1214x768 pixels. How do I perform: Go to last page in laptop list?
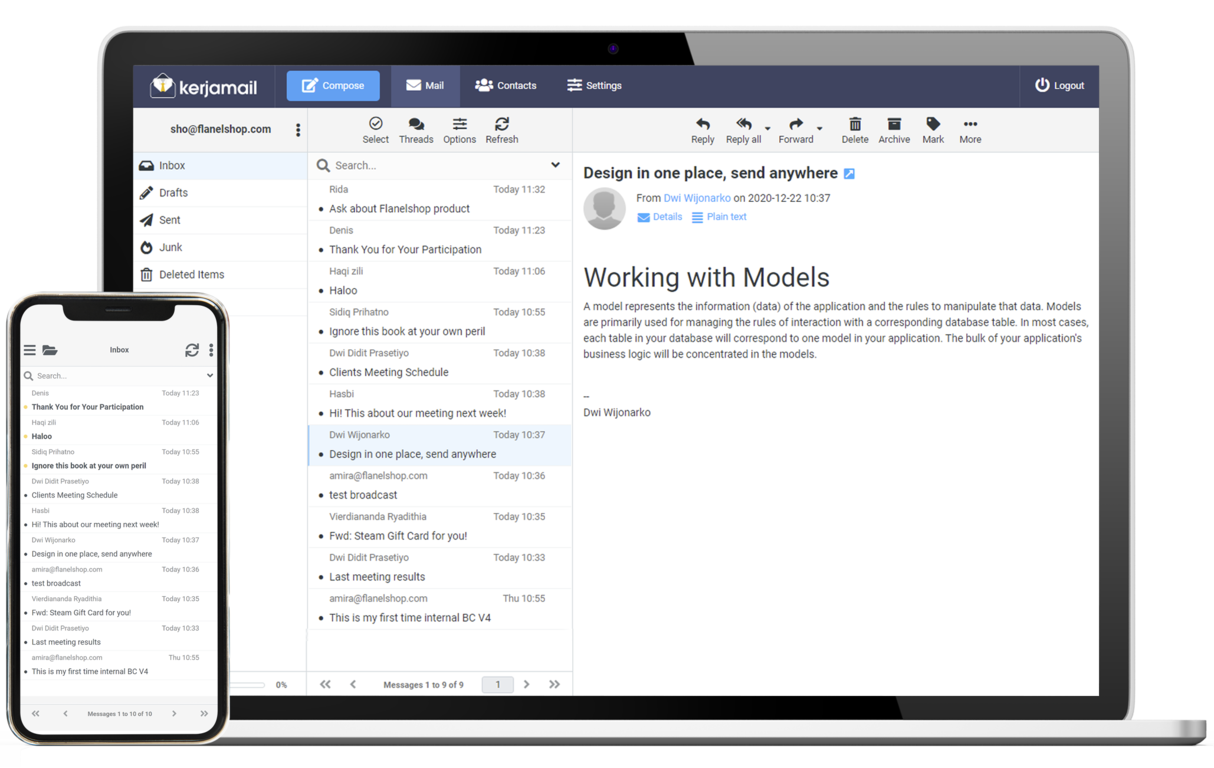[554, 685]
